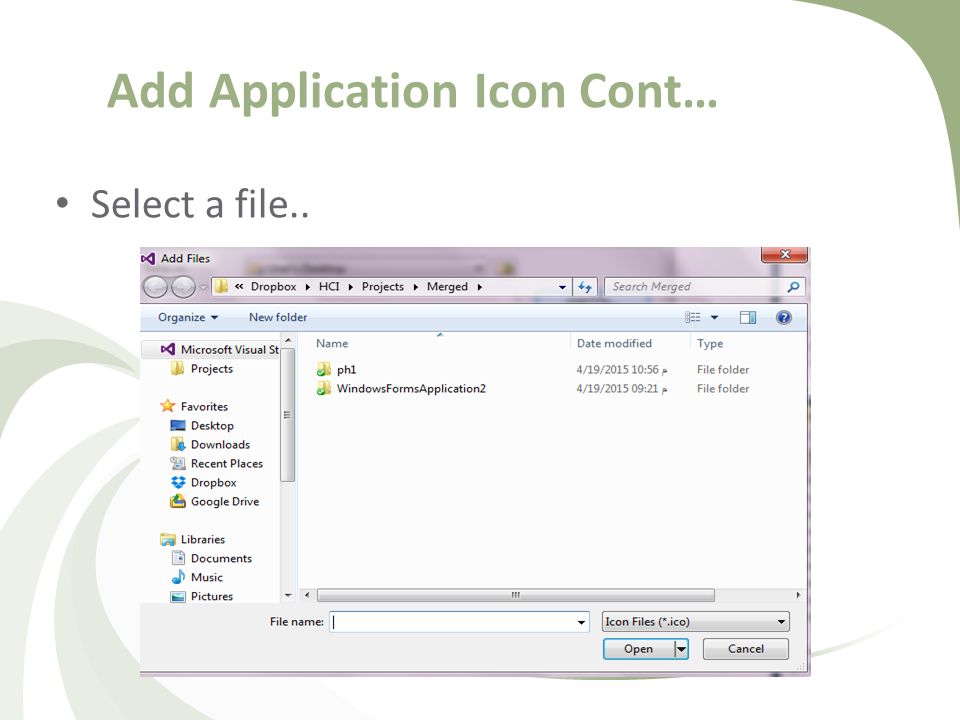Expand recent pages dropdown beside Forward button
This screenshot has height=720, width=960.
tap(203, 287)
